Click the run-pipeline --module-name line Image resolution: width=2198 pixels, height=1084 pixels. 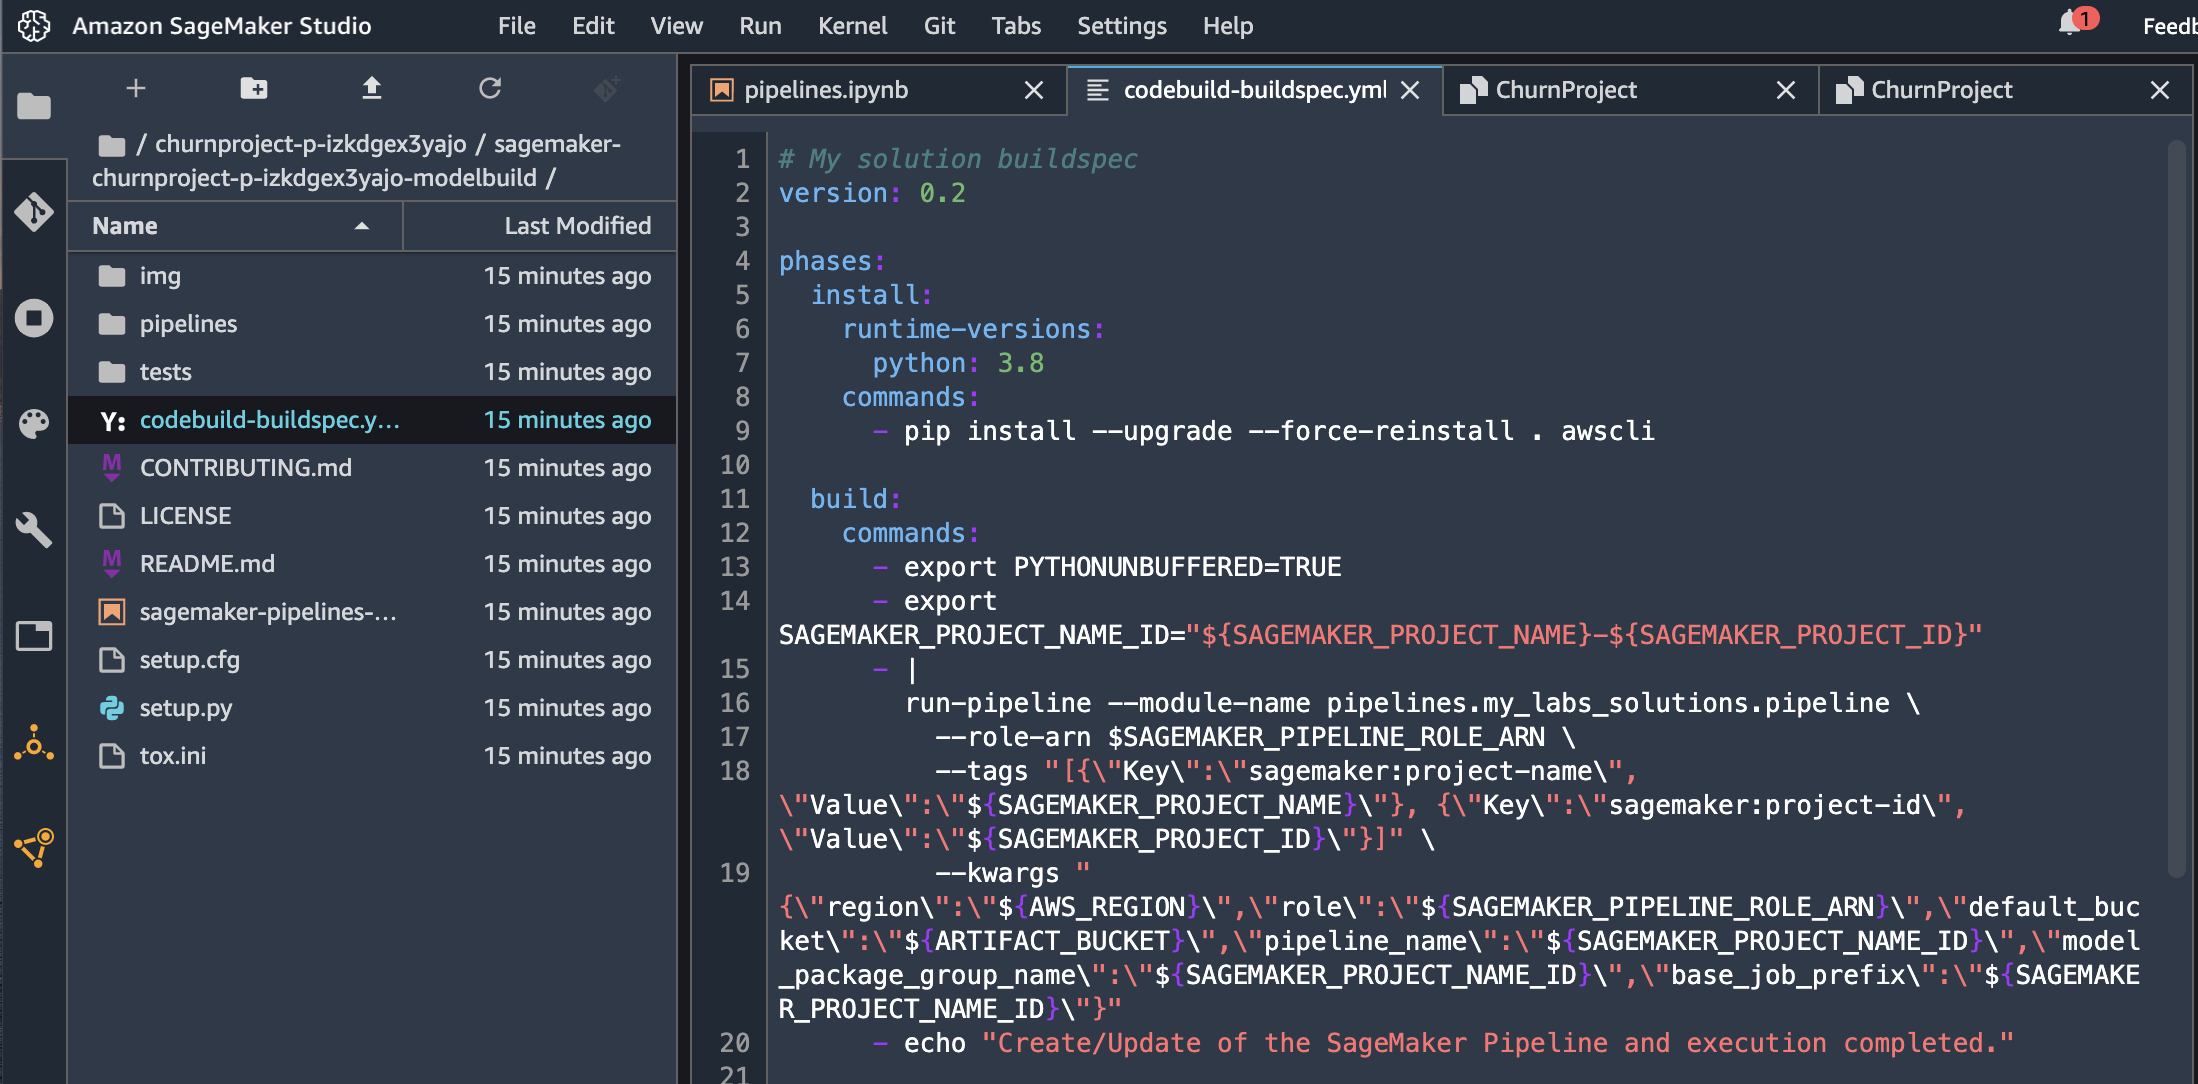1413,703
